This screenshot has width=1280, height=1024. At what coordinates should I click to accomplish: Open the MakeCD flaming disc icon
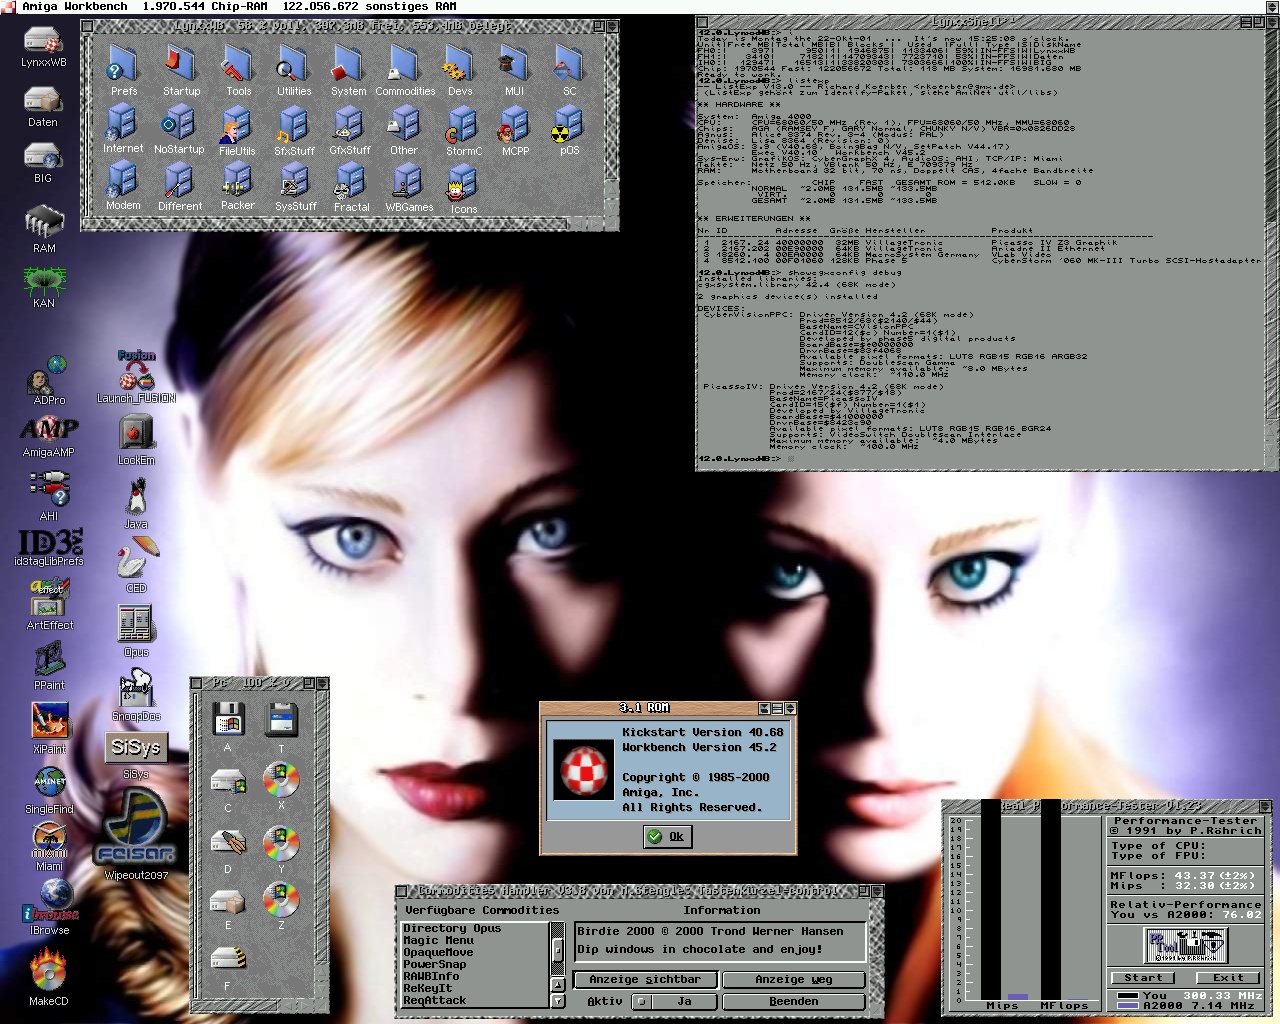(x=48, y=971)
